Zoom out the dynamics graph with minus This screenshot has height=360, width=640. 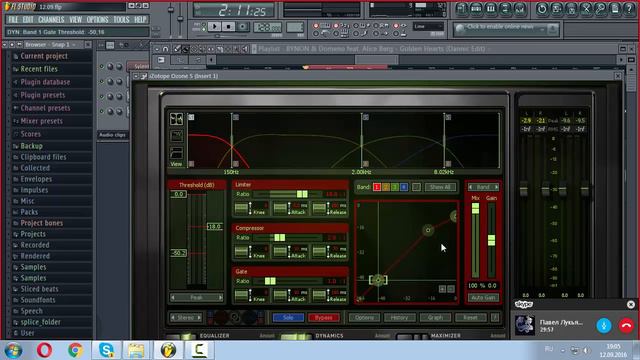451,289
